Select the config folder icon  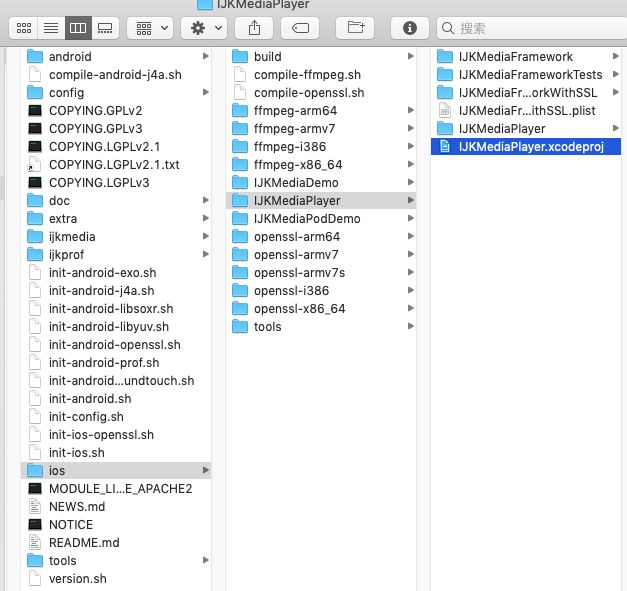pos(35,92)
